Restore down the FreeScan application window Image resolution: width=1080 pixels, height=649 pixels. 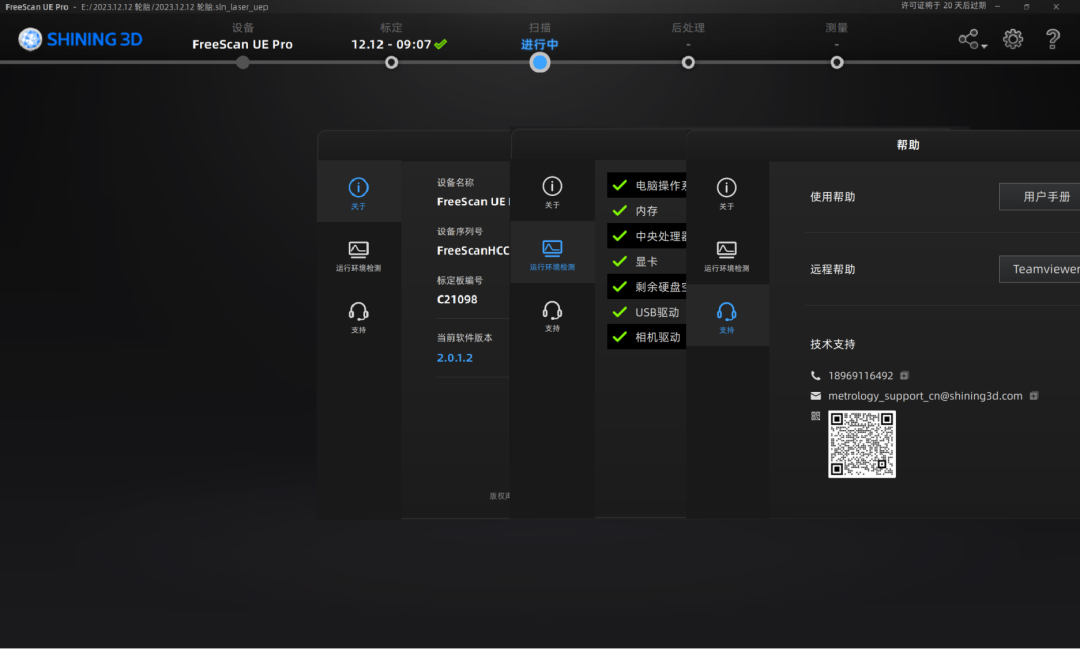1026,6
